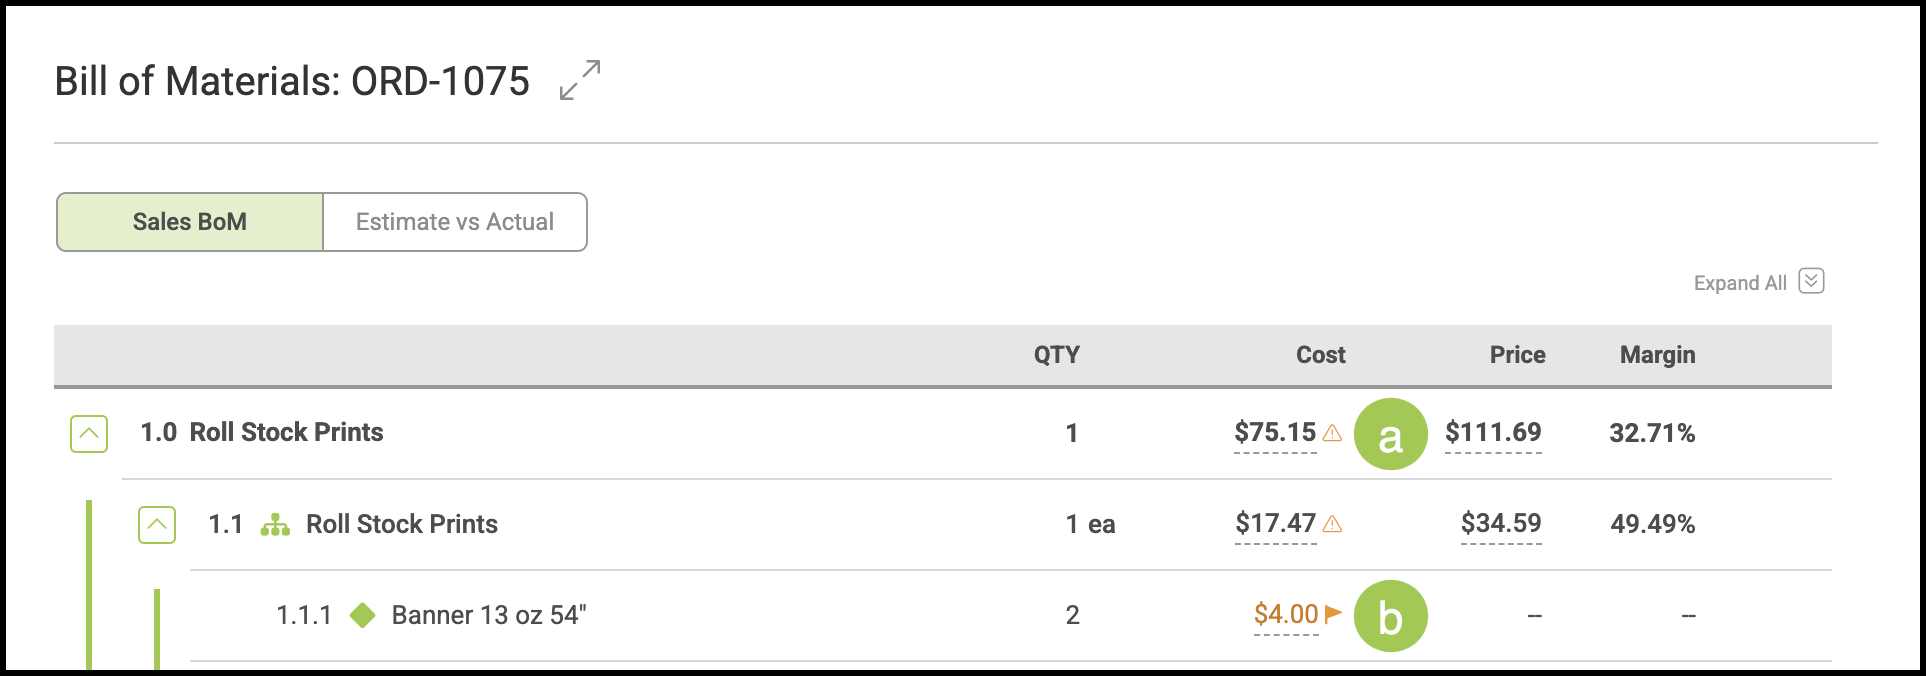Click warning triangle beside $75.15 cost
Screen dimensions: 1926x676
[1332, 433]
